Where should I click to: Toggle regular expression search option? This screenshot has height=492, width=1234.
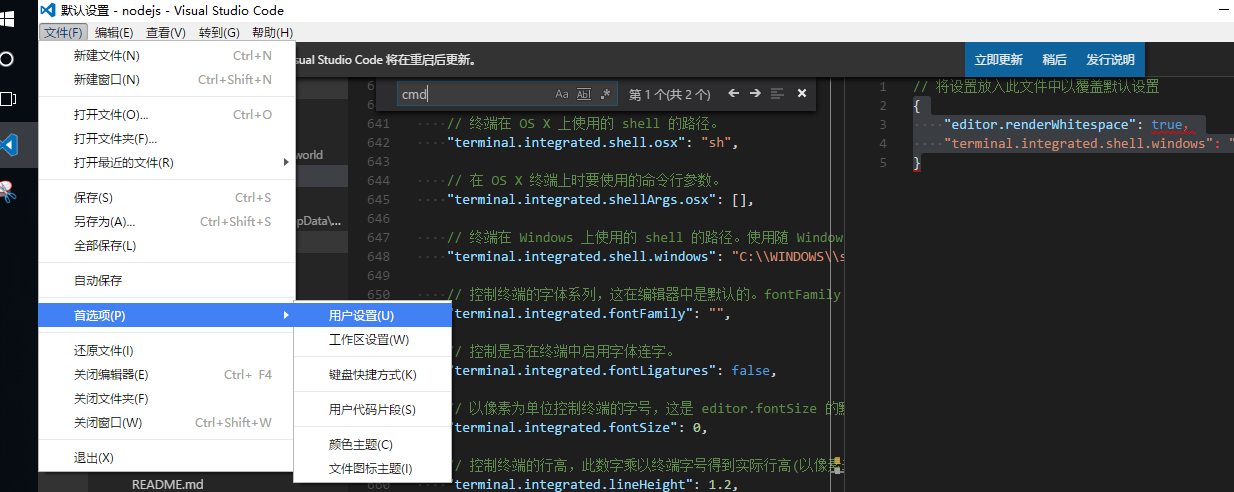click(605, 94)
